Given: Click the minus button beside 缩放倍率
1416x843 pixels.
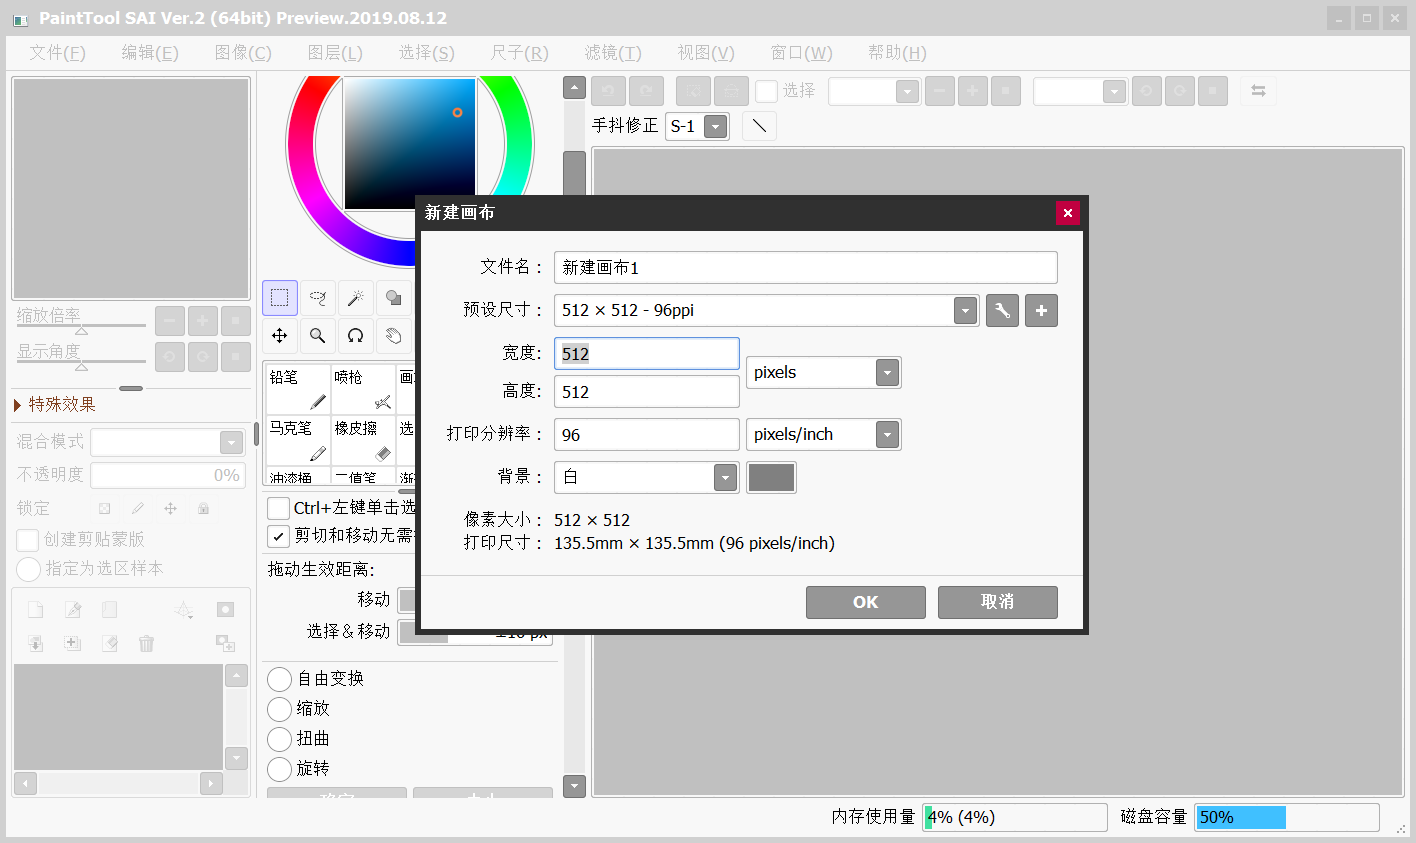Looking at the screenshot, I should coord(170,321).
